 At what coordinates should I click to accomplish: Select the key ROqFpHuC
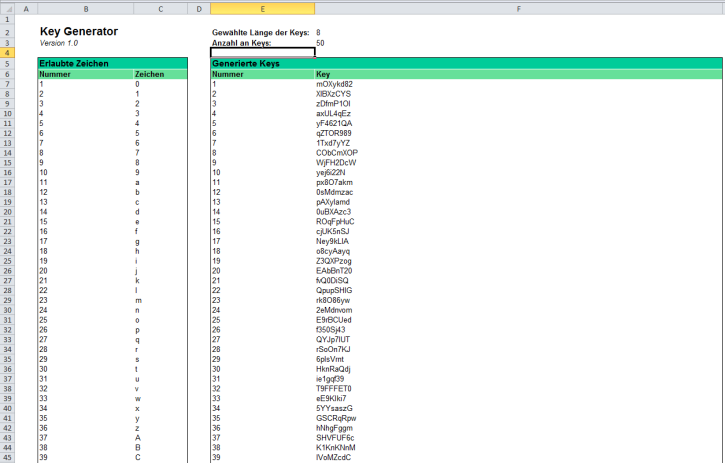(335, 222)
